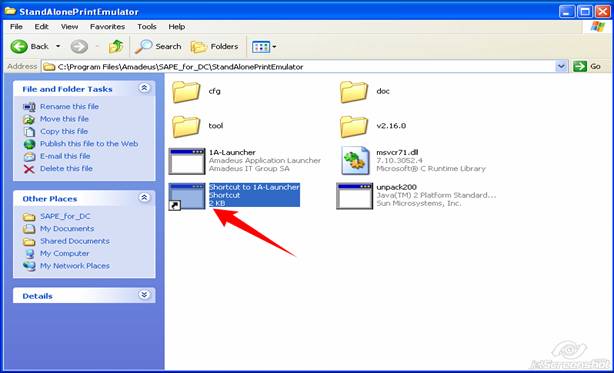Open the View menu
This screenshot has height=373, width=614.
69,27
